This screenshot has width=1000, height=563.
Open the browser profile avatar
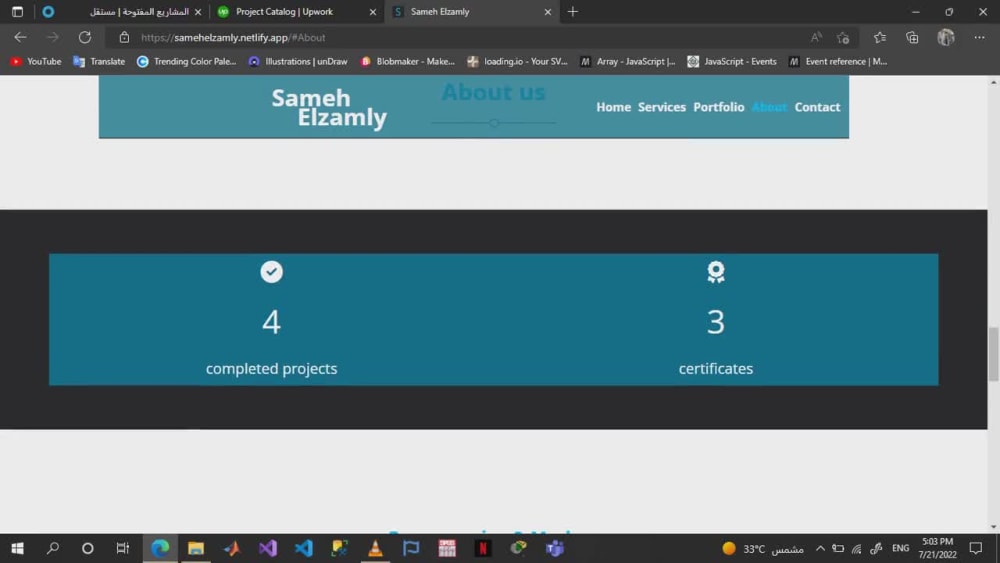946,38
